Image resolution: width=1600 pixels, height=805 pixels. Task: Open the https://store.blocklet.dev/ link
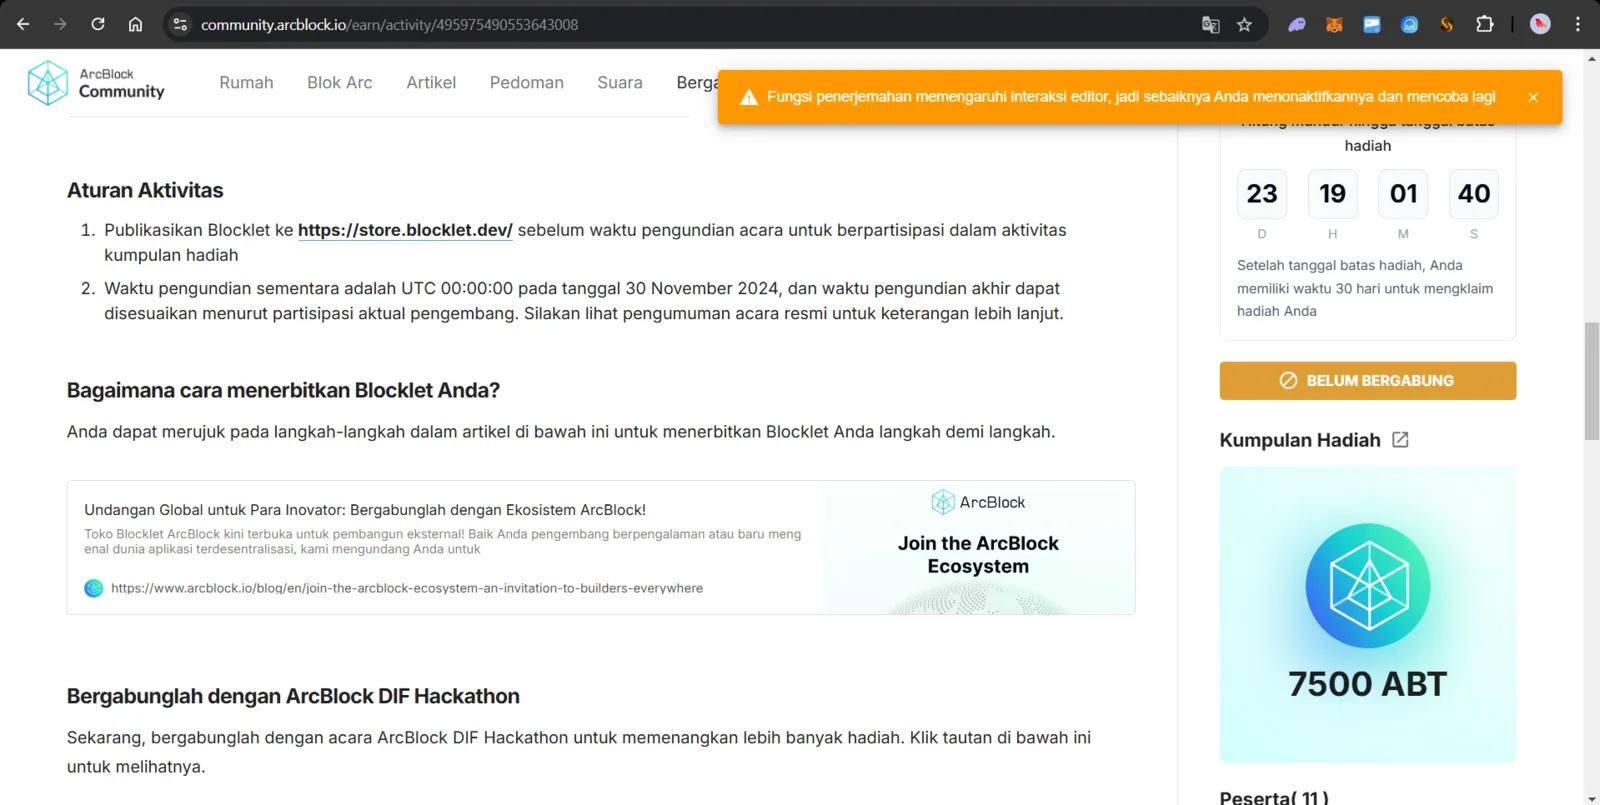click(405, 230)
